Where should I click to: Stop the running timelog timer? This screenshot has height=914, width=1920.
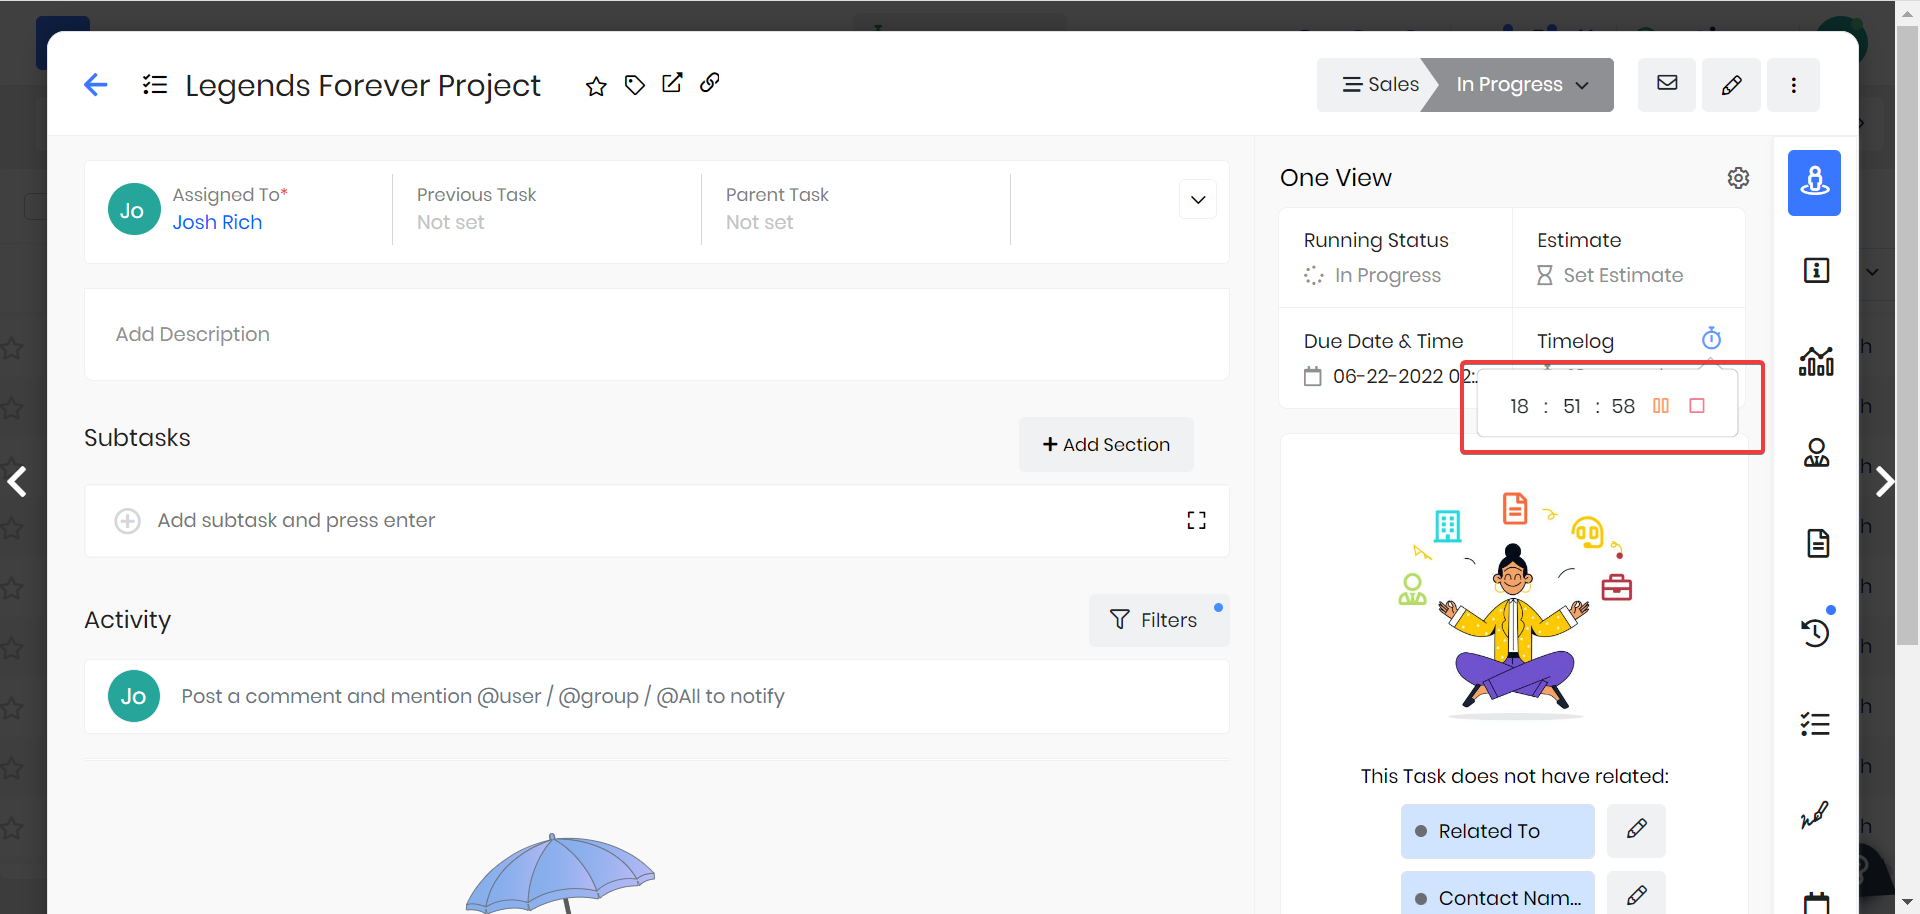pos(1697,406)
